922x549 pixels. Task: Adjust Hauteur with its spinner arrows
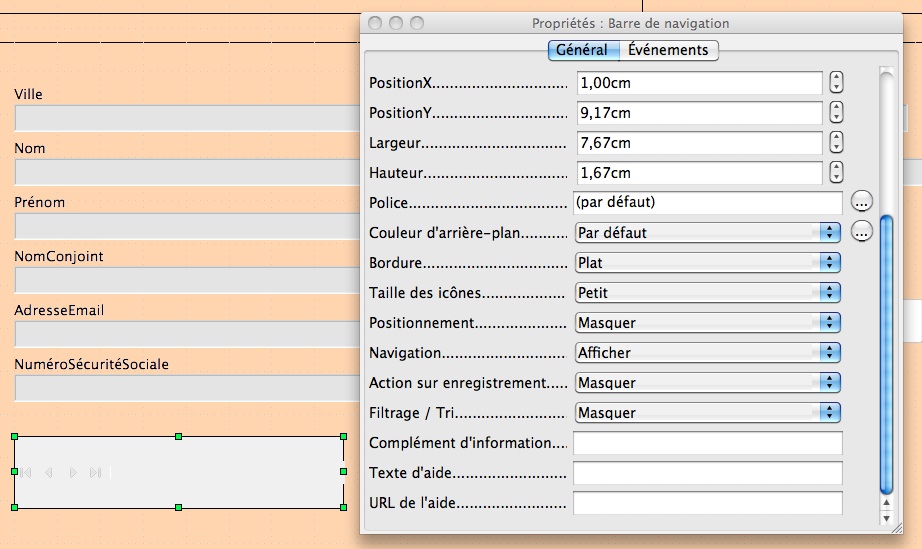836,173
